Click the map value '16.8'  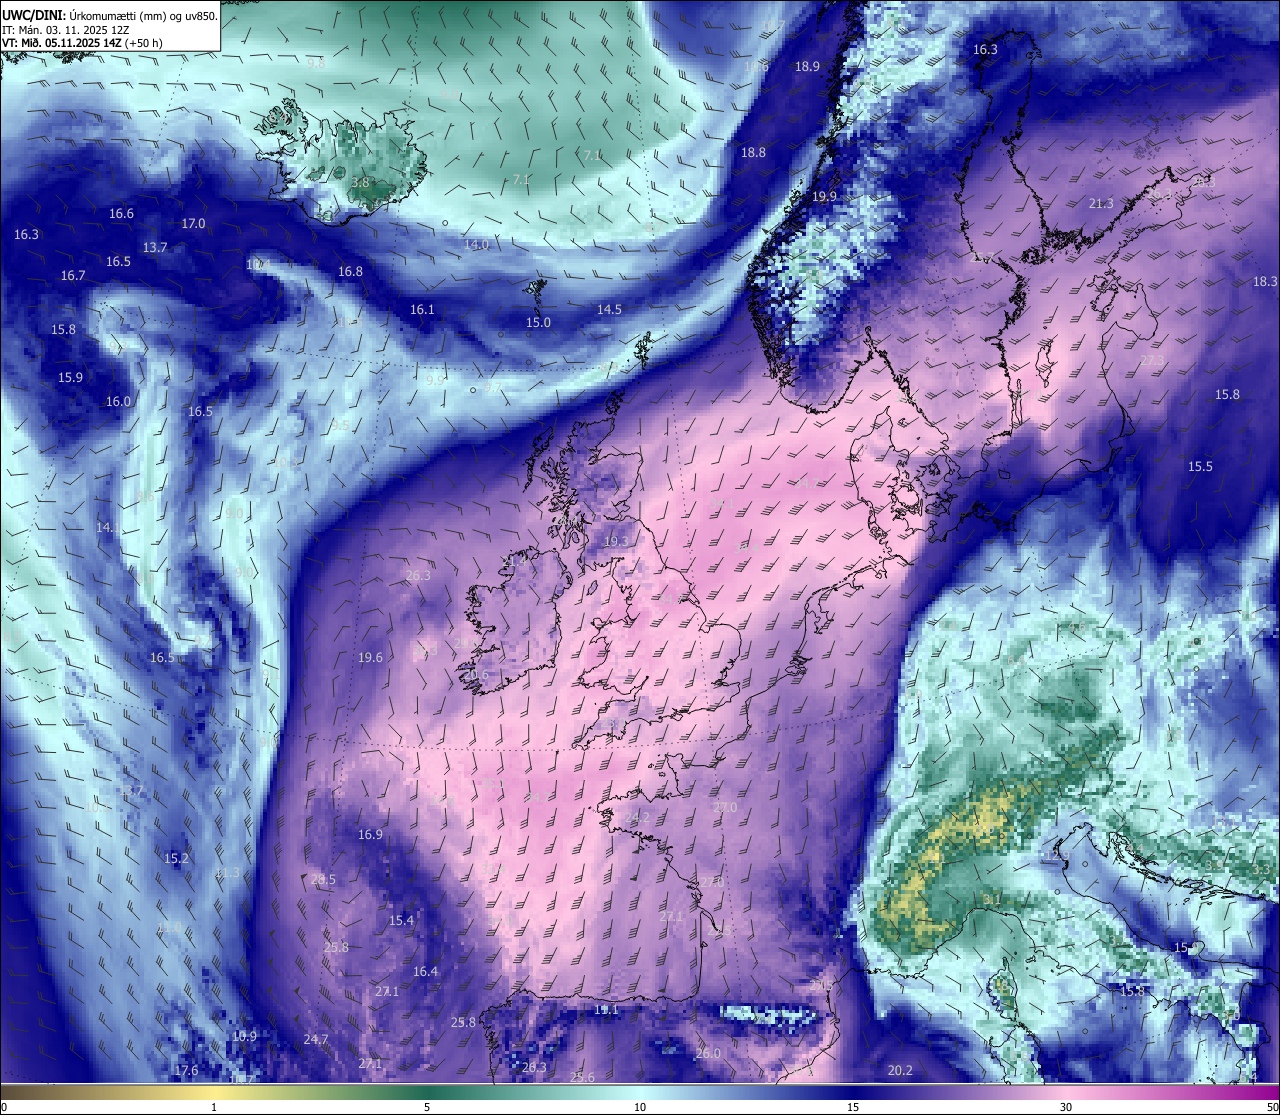click(x=350, y=271)
